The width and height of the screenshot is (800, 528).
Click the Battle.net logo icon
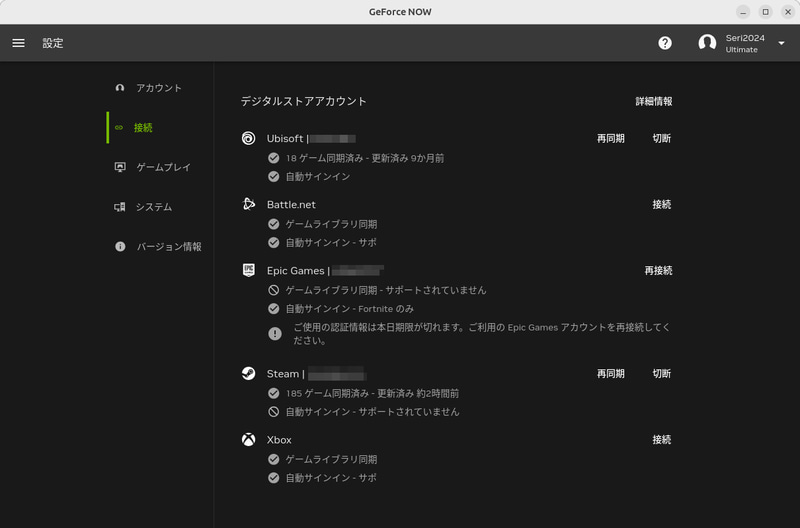(x=248, y=204)
